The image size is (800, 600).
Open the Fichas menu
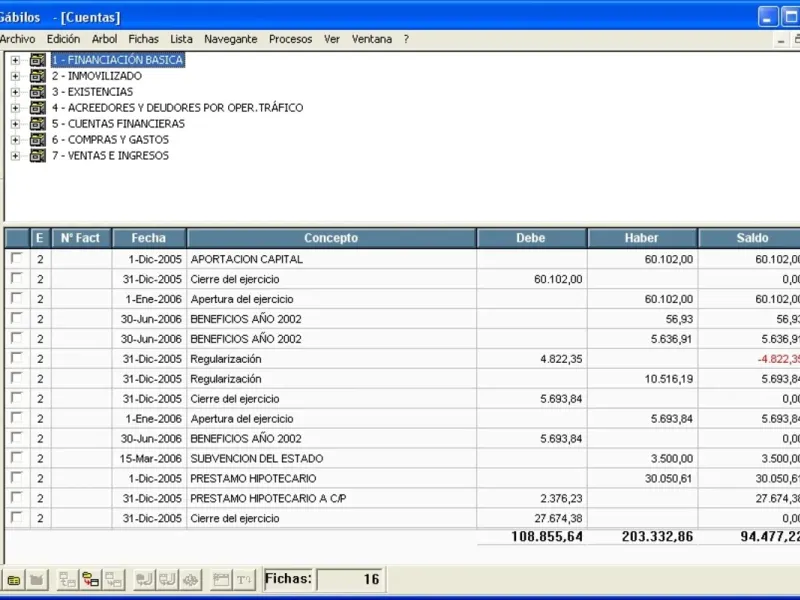coord(143,39)
